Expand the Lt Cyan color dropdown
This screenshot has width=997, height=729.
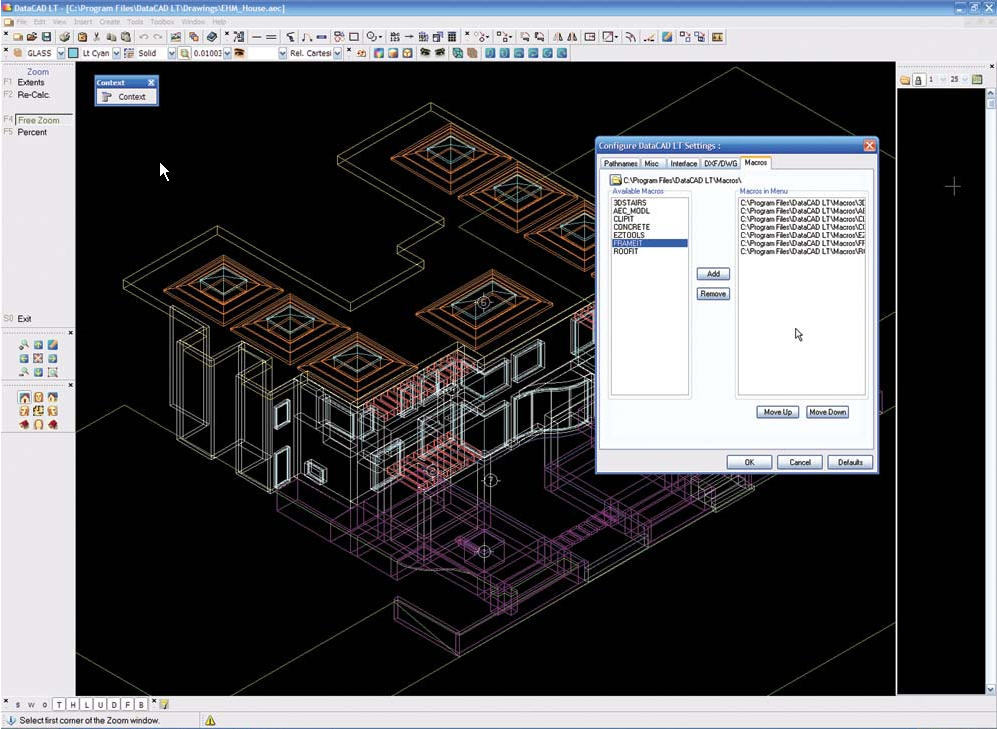[116, 53]
